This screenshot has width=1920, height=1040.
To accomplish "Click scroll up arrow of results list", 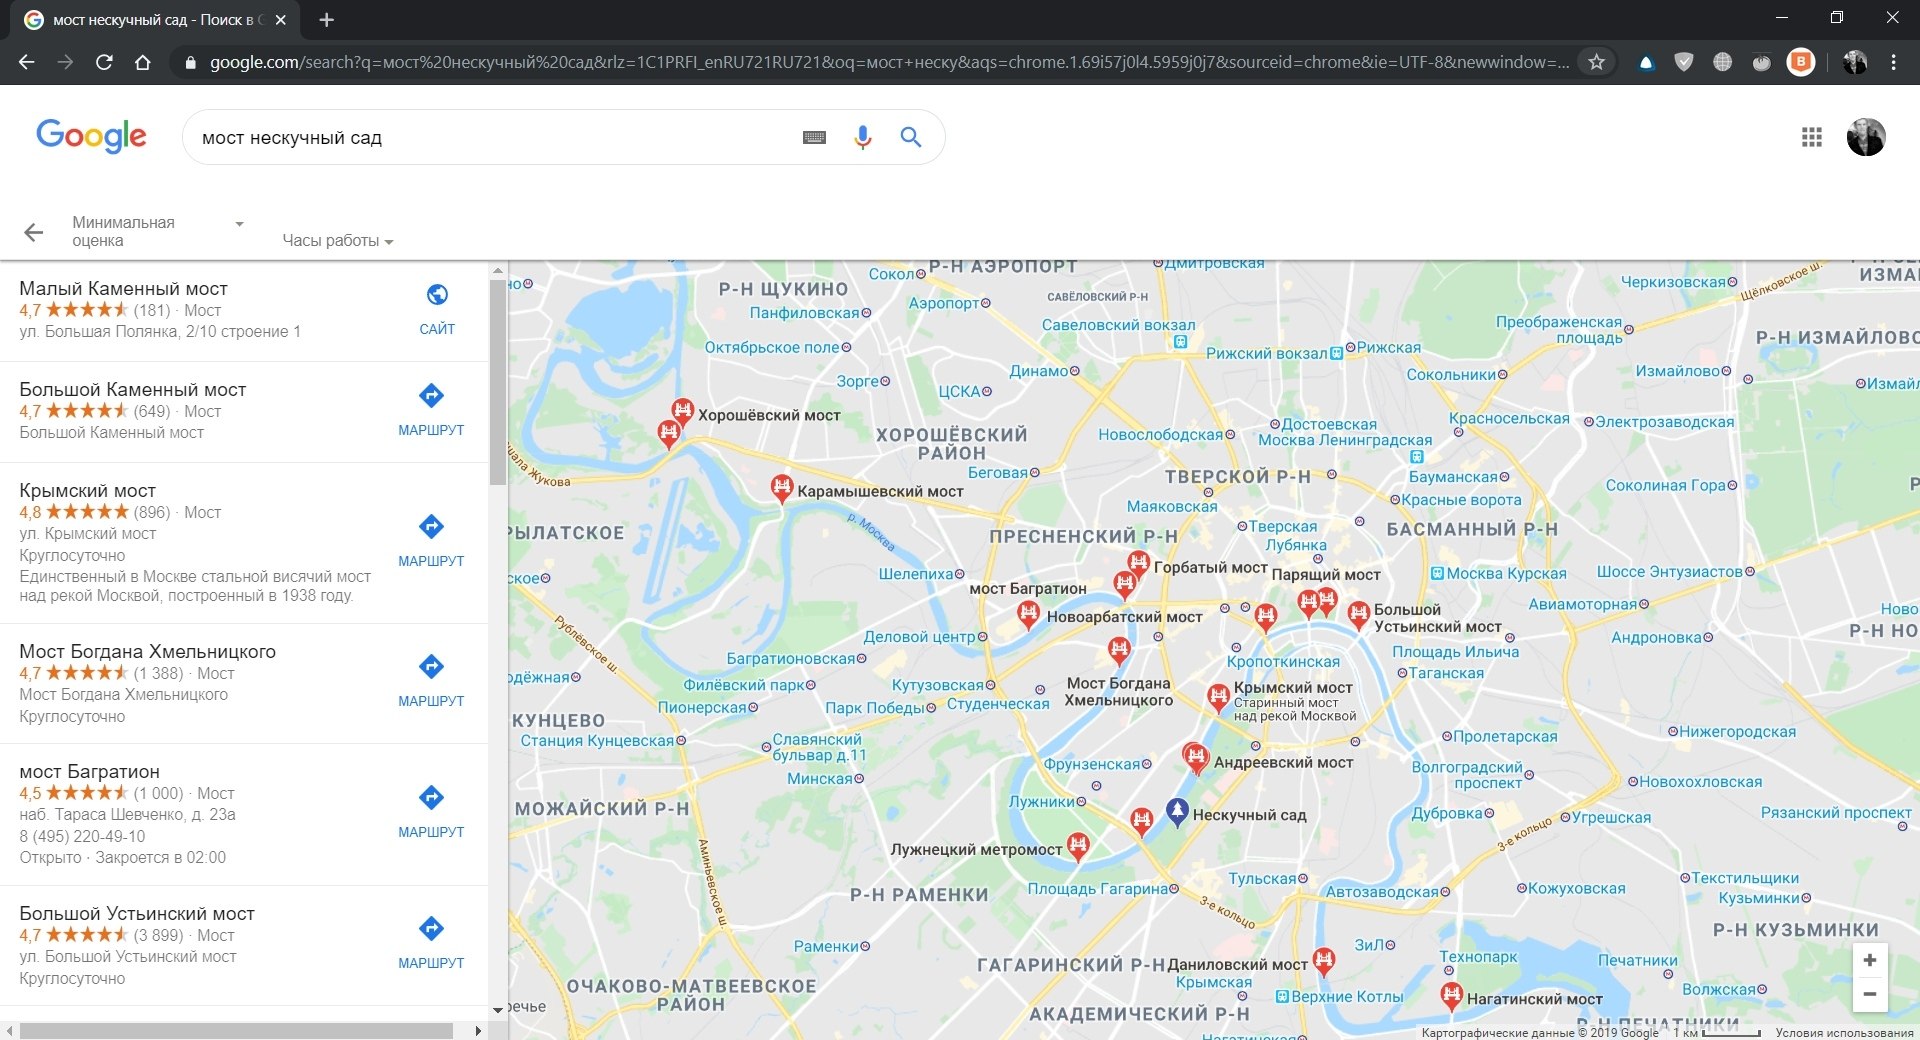I will 498,271.
